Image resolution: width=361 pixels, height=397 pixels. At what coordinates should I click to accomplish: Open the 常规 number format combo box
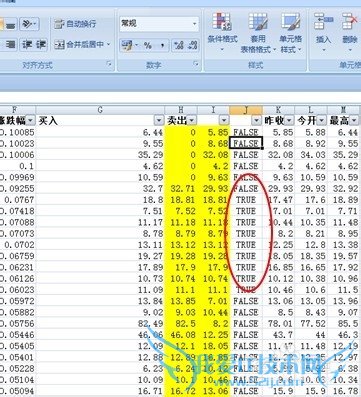click(159, 24)
